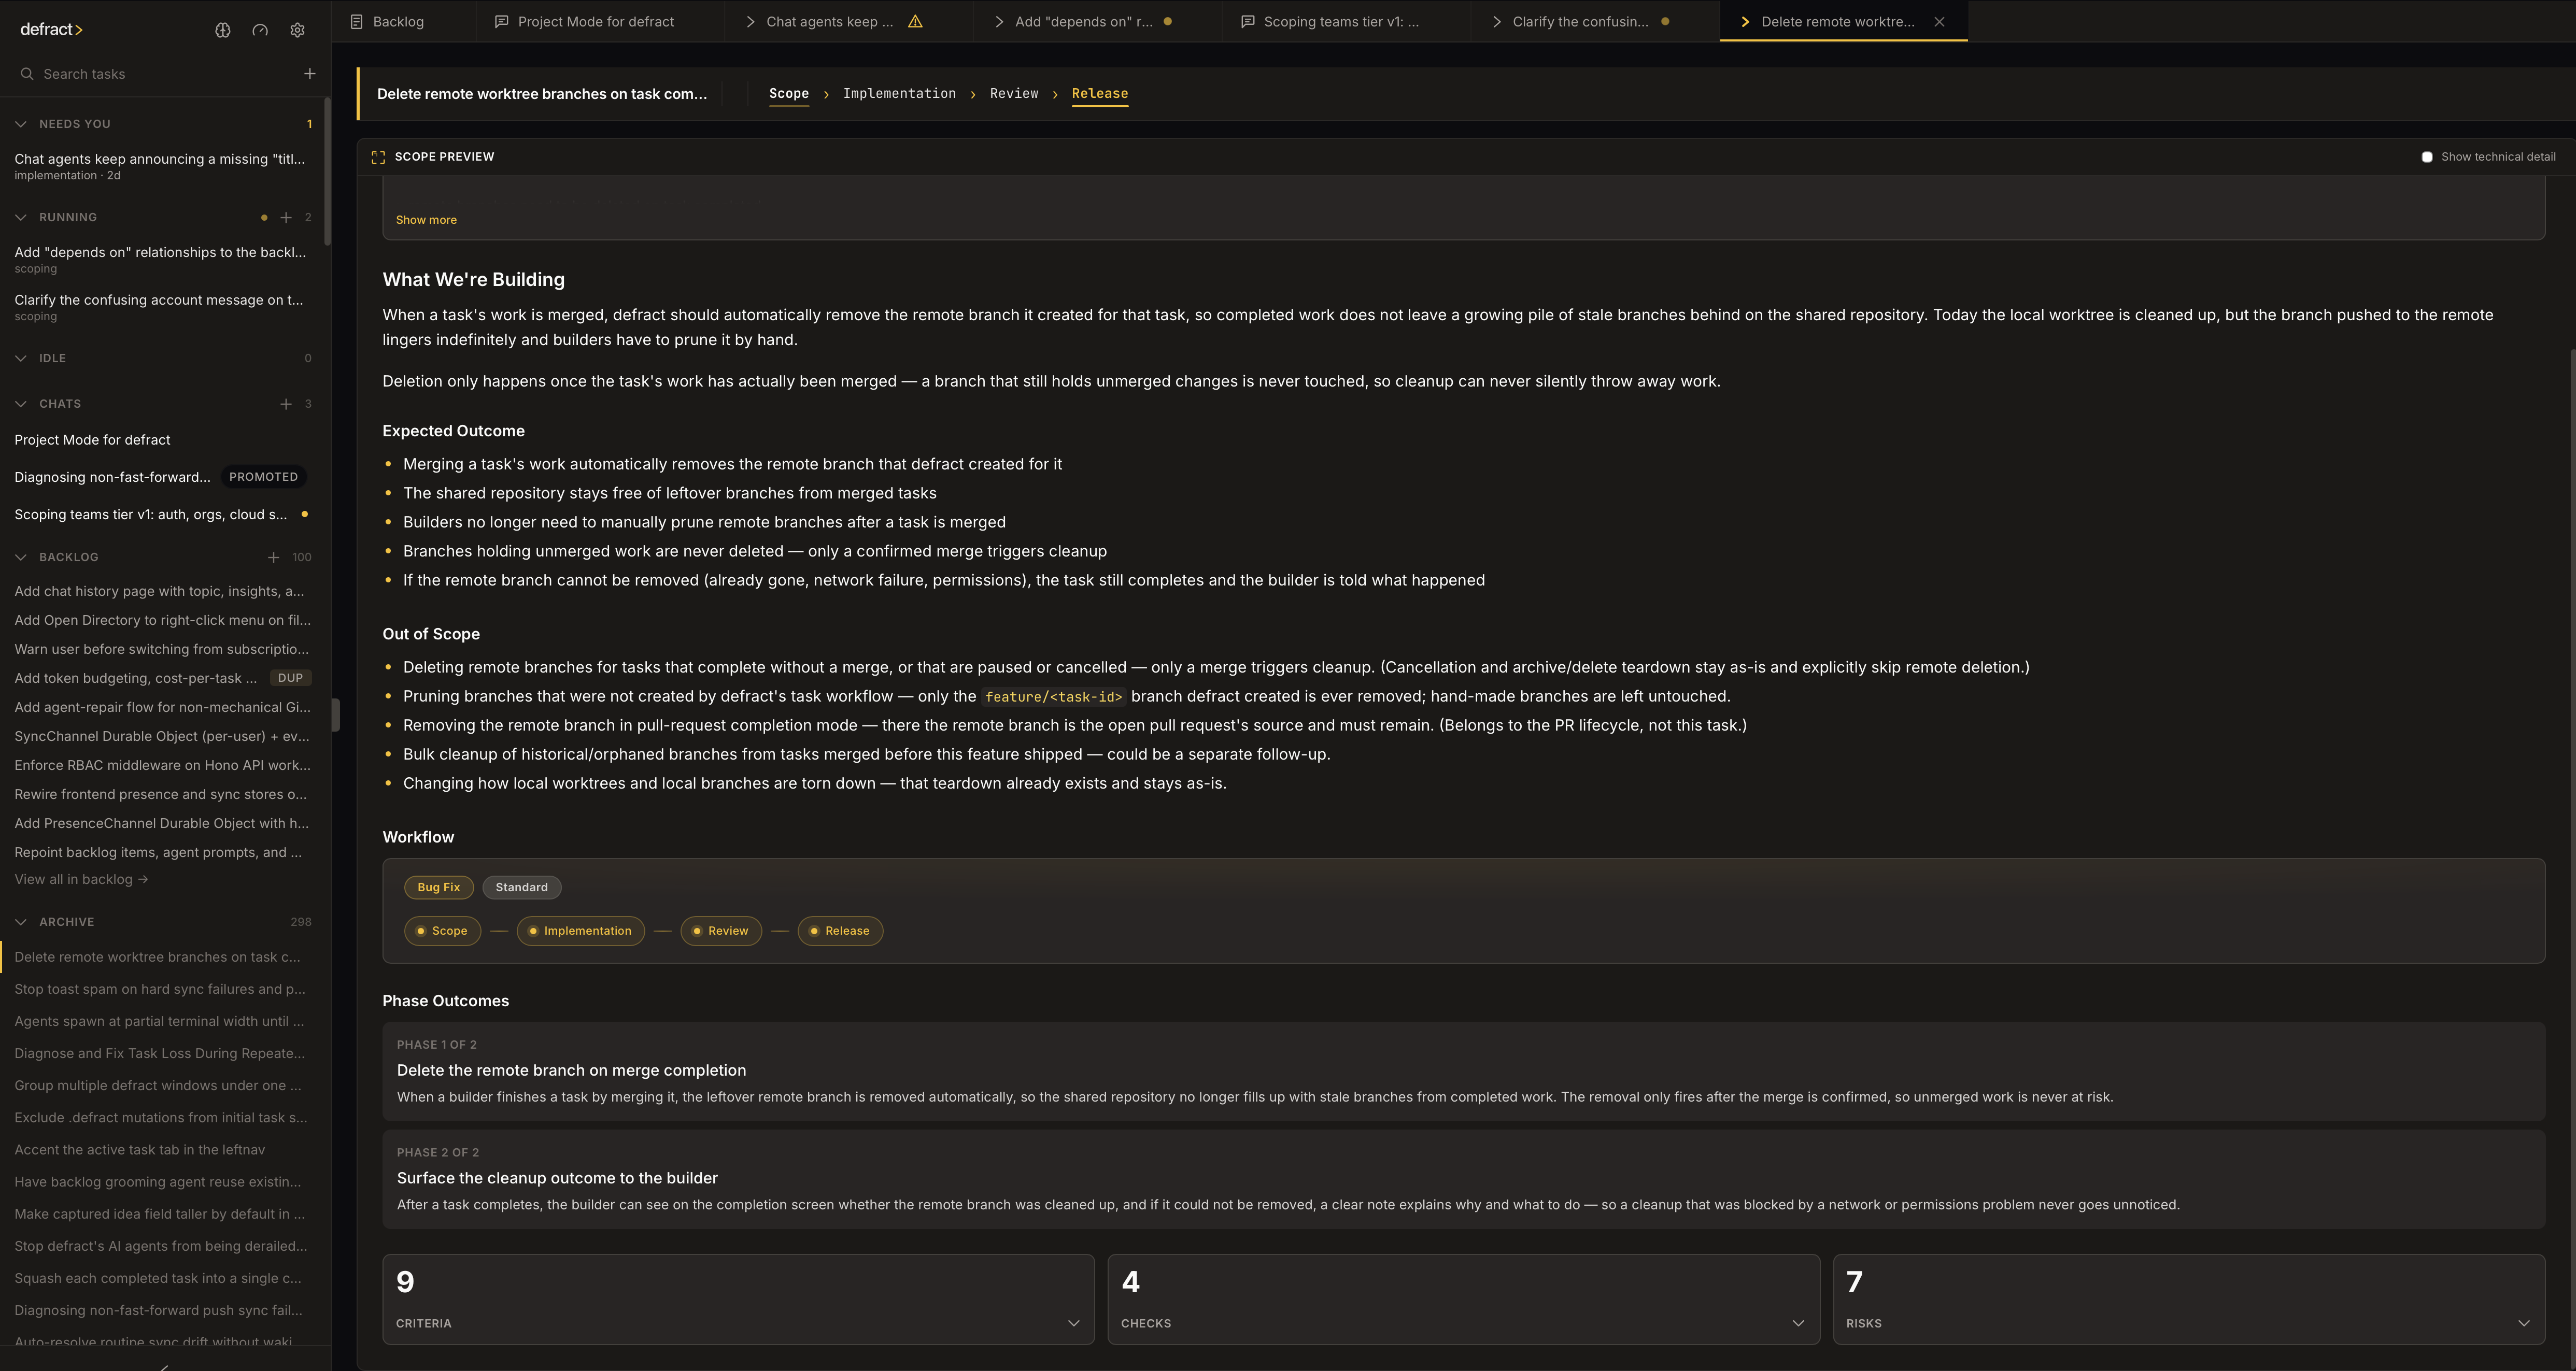This screenshot has height=1371, width=2576.
Task: Collapse the ARCHIVE section
Action: (x=21, y=922)
